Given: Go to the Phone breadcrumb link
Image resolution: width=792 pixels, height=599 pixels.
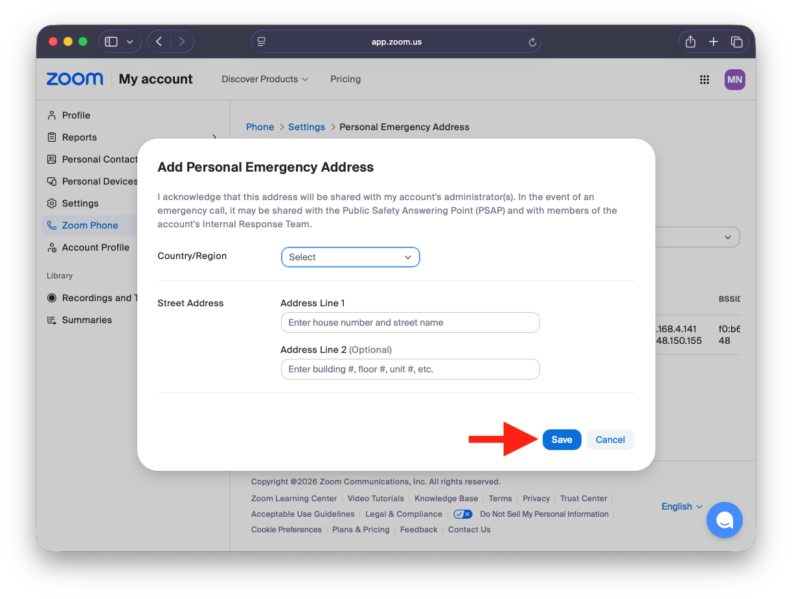Looking at the screenshot, I should pos(260,127).
